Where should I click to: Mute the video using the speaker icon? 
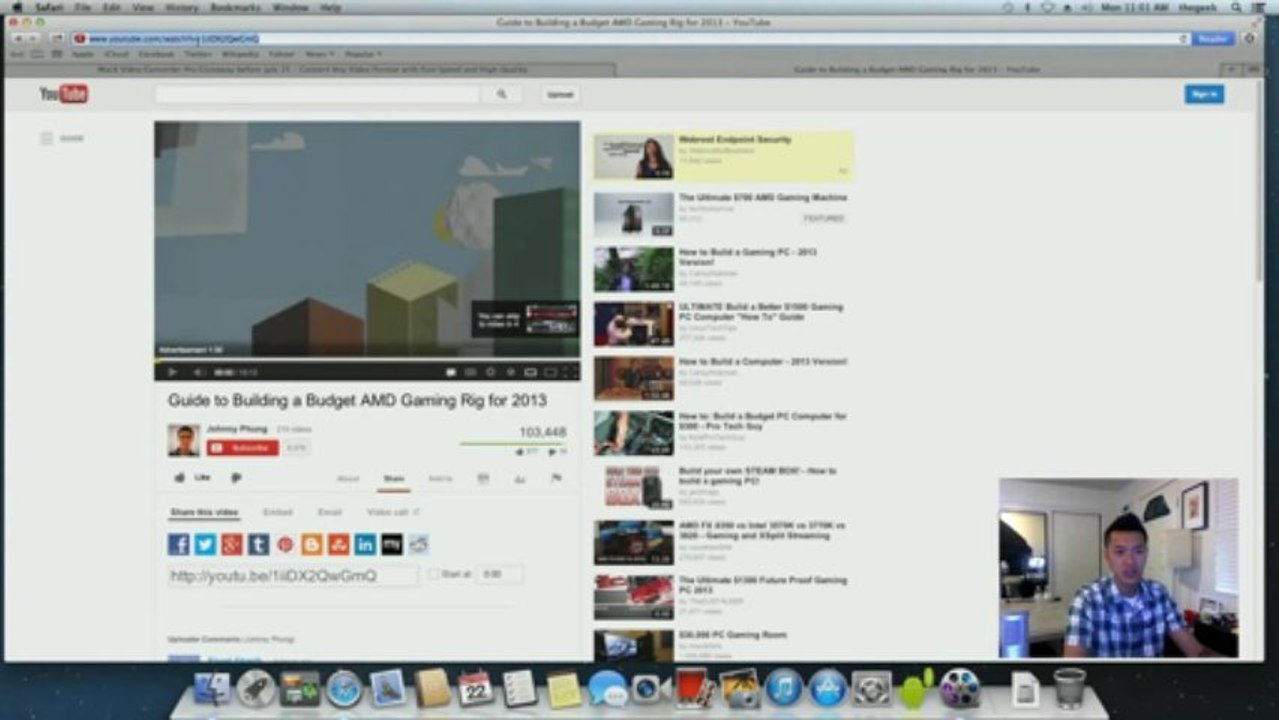tap(197, 372)
